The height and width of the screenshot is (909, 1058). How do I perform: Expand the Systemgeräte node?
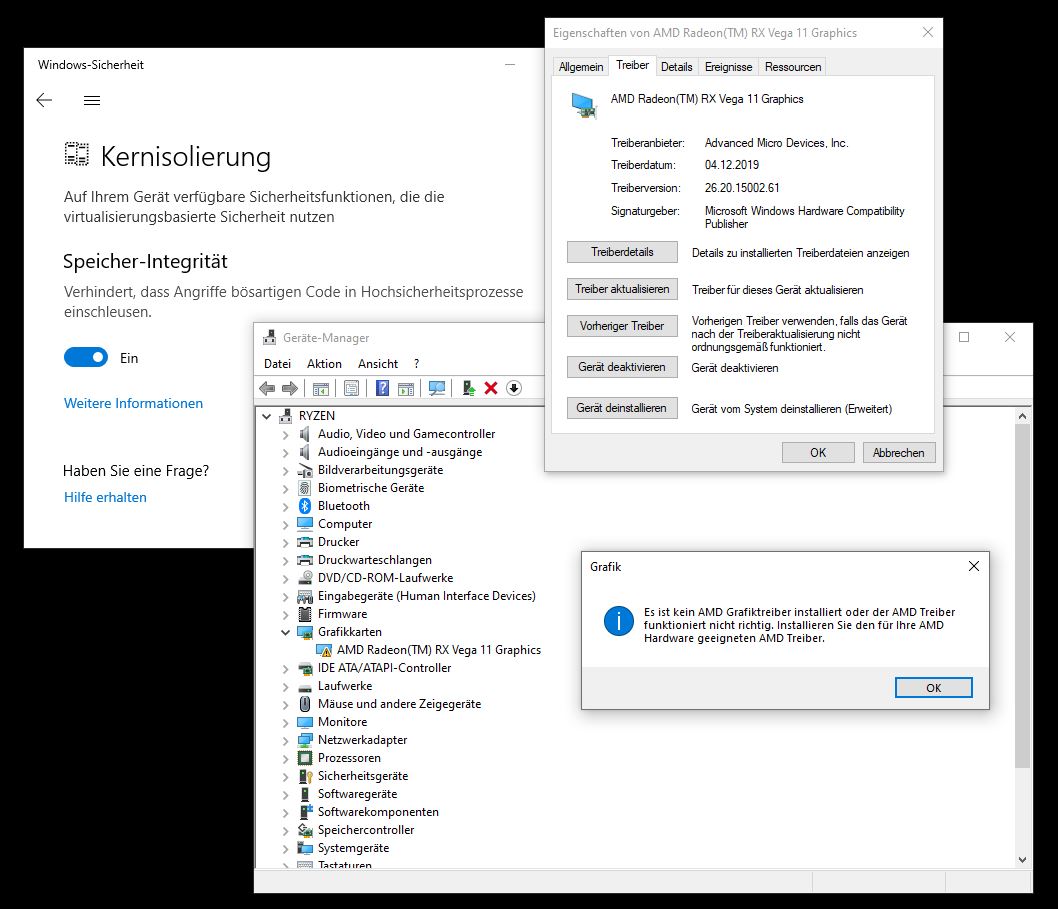285,848
